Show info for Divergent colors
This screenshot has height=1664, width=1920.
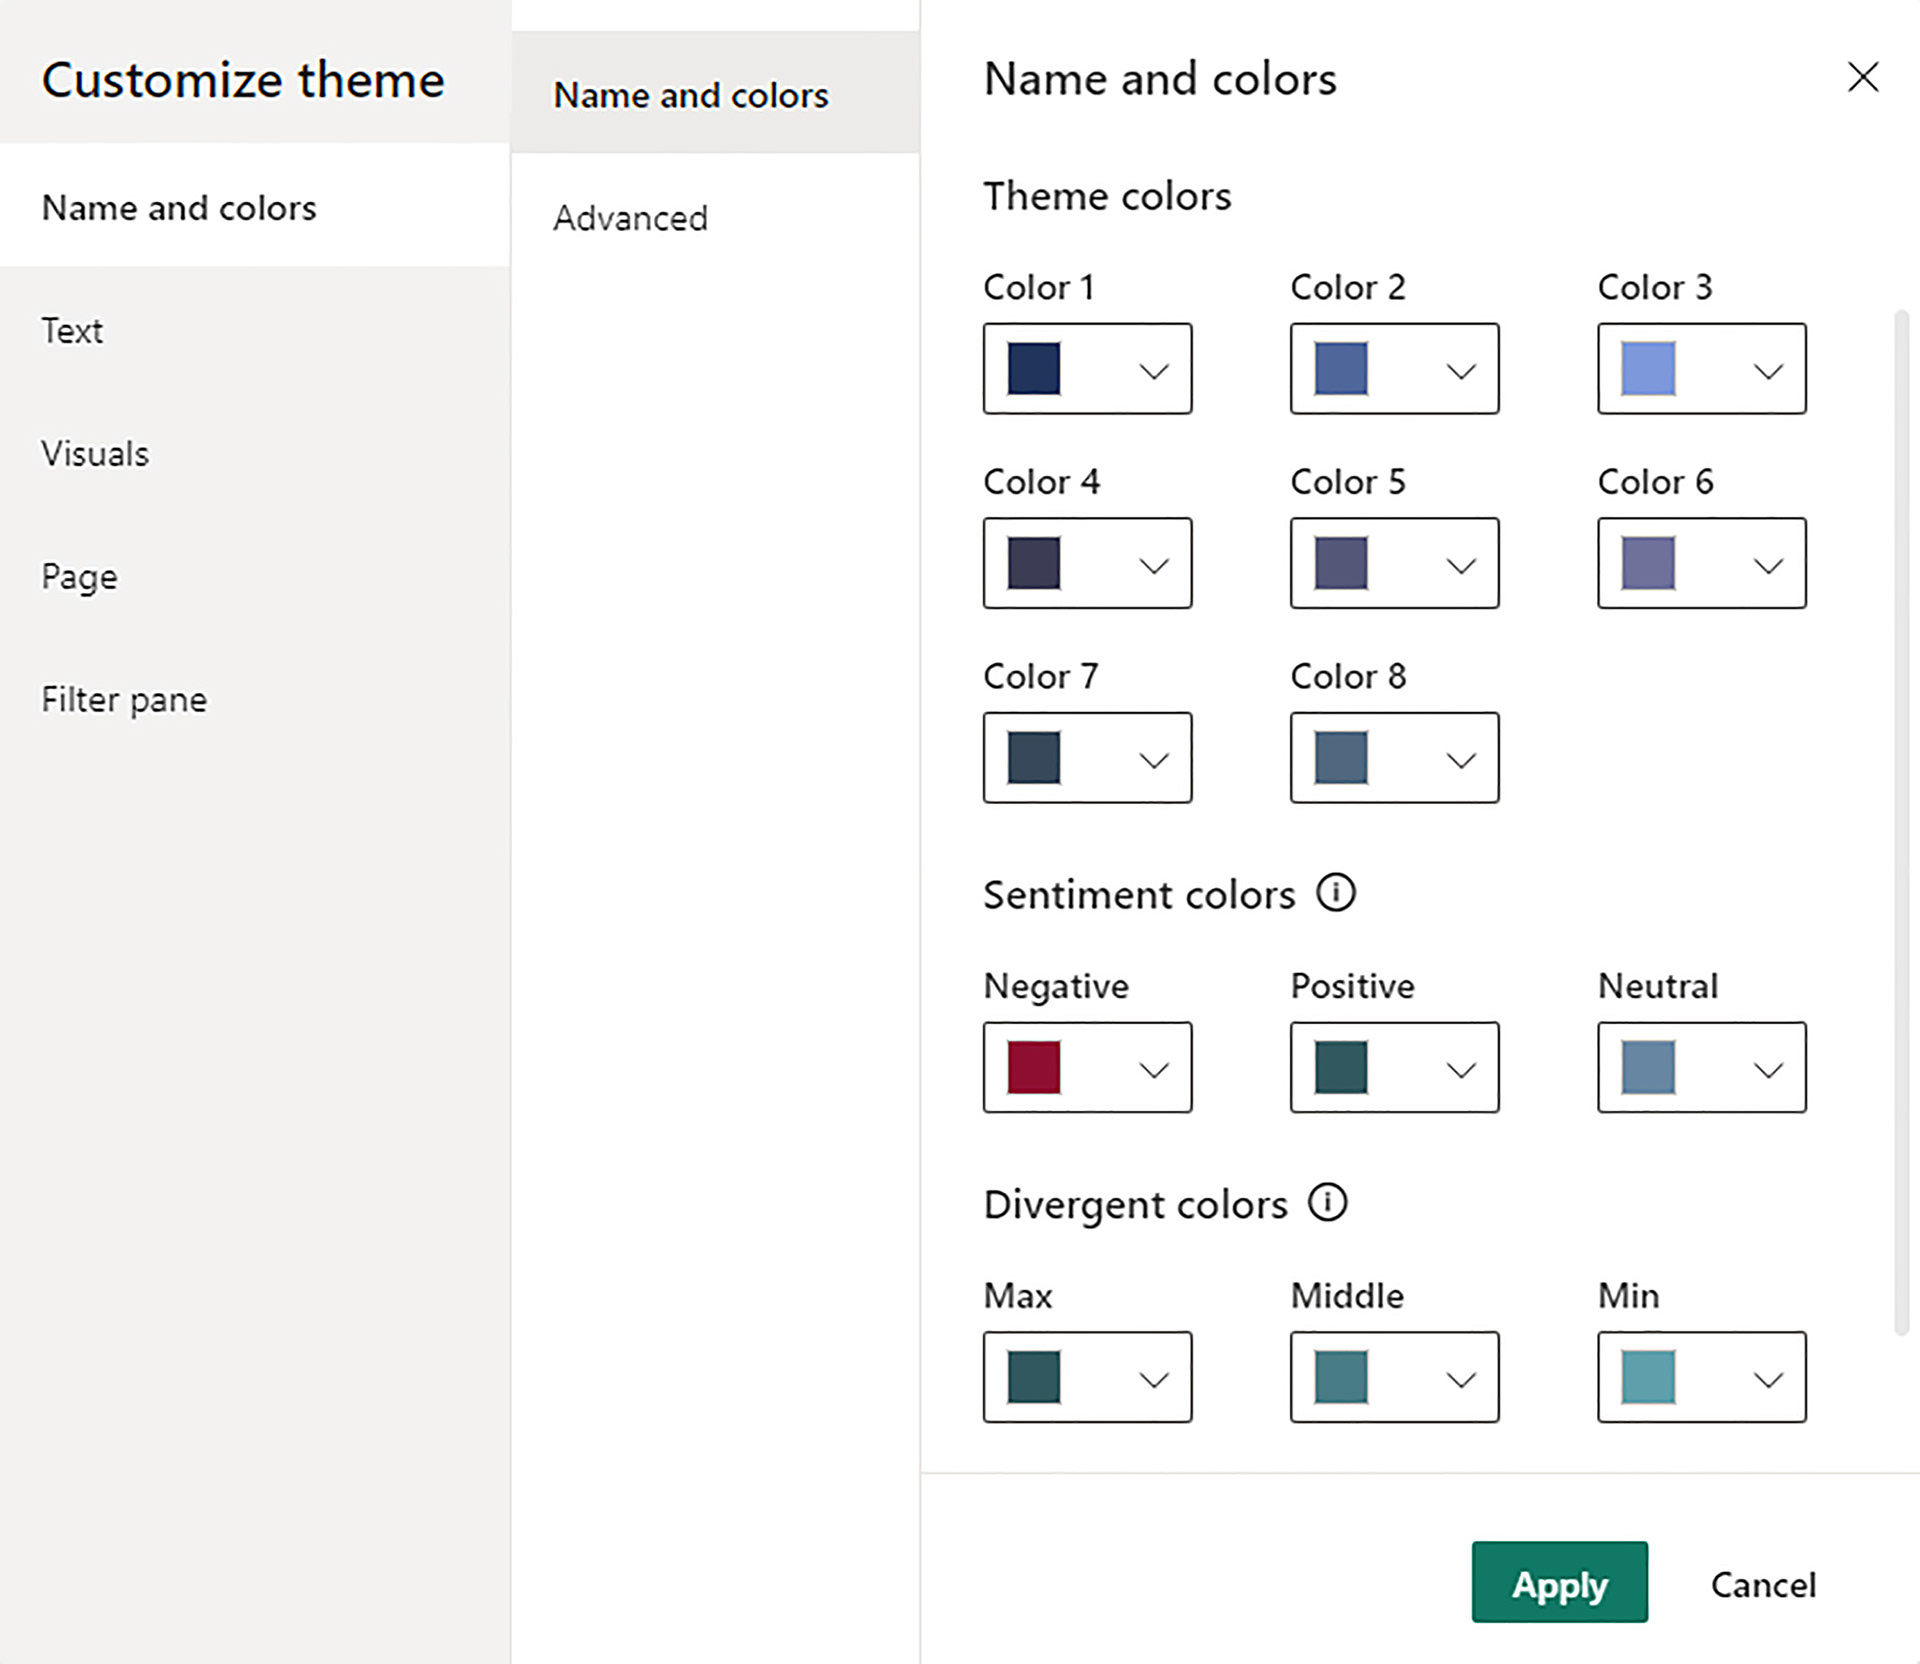coord(1328,1202)
